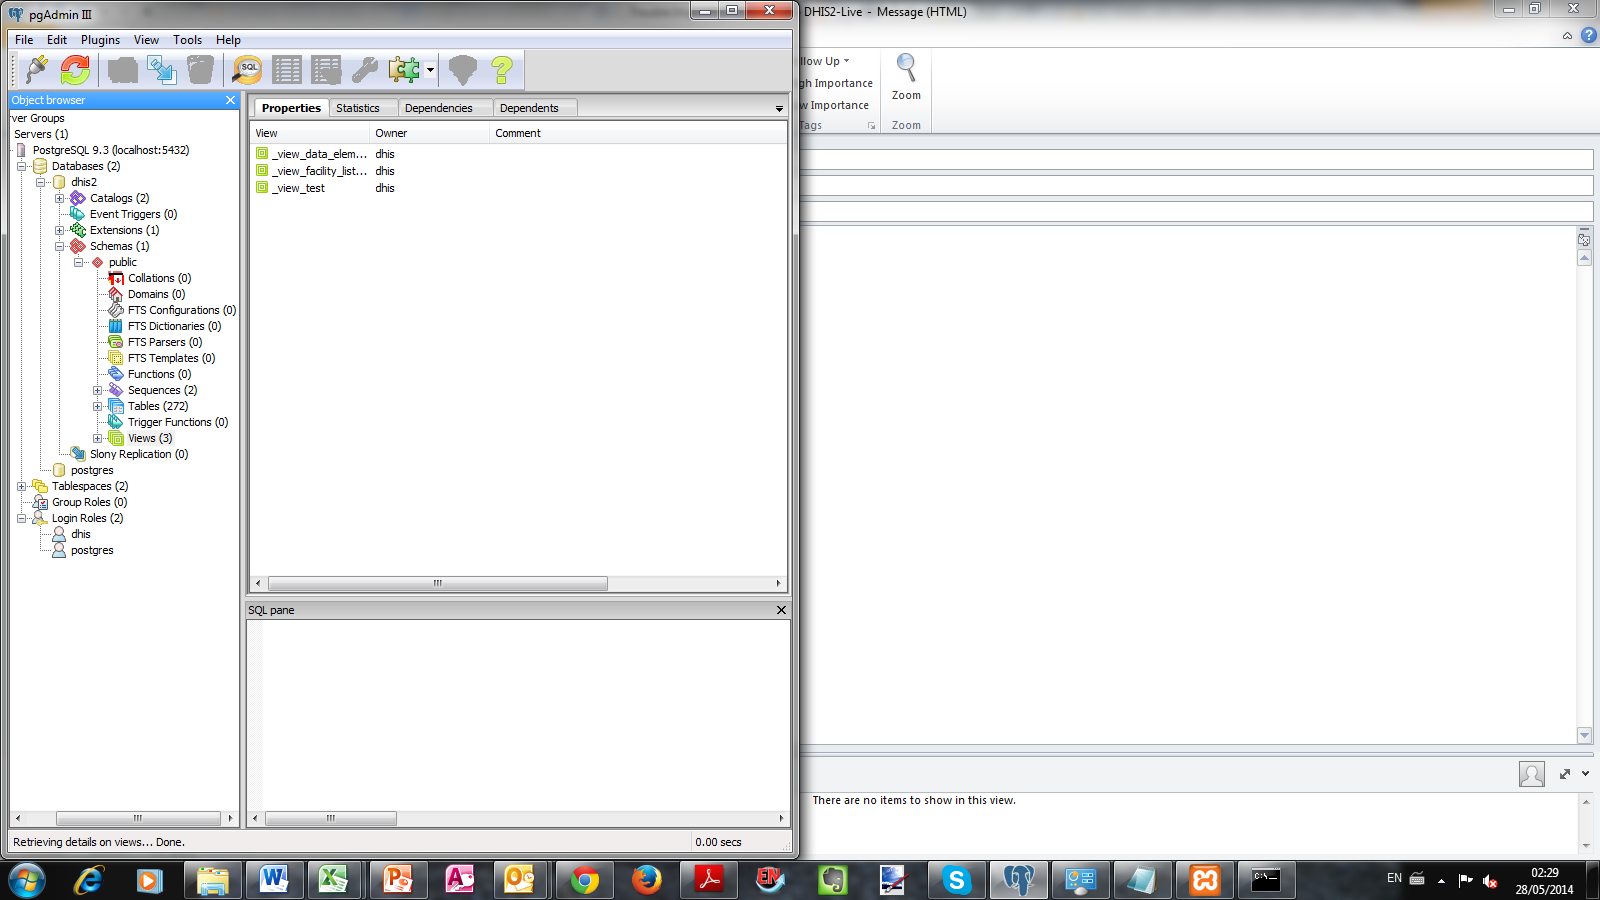Open the File menu

point(24,40)
